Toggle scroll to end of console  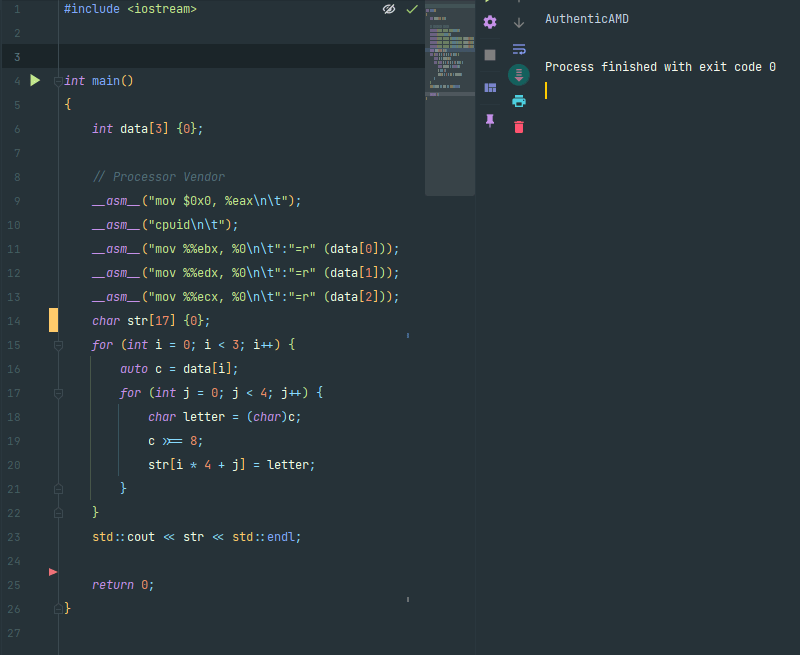click(x=519, y=75)
